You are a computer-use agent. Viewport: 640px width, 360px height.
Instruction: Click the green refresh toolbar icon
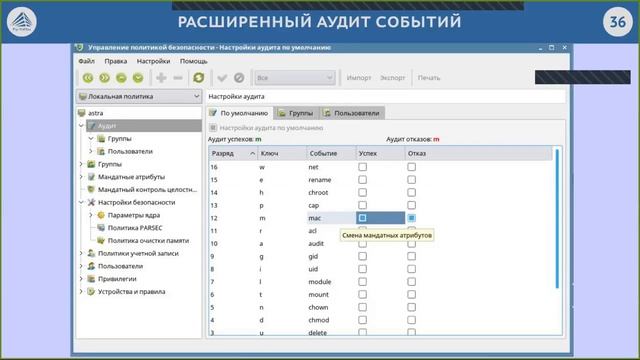pyautogui.click(x=199, y=78)
